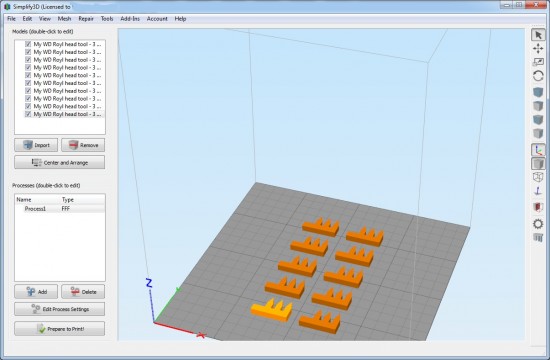Image resolution: width=550 pixels, height=360 pixels.
Task: Delete the selected process
Action: pyautogui.click(x=83, y=292)
